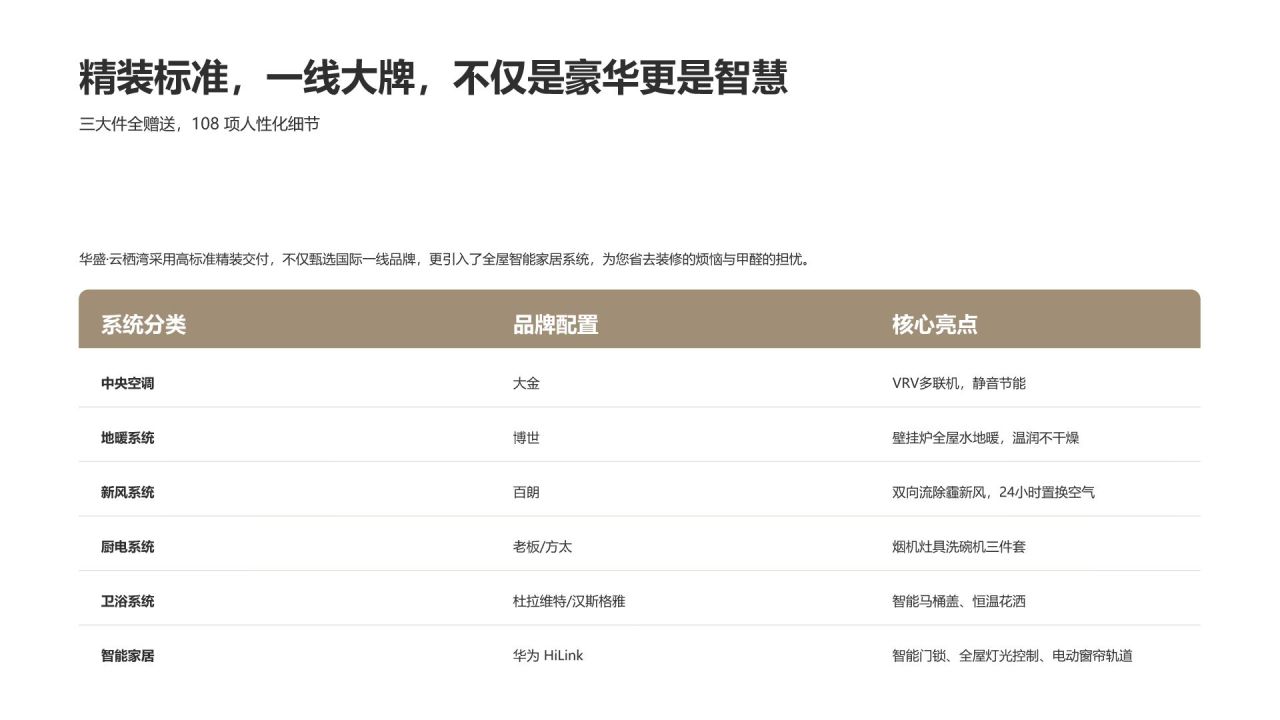Click the 厨电系统 row label

tap(127, 547)
